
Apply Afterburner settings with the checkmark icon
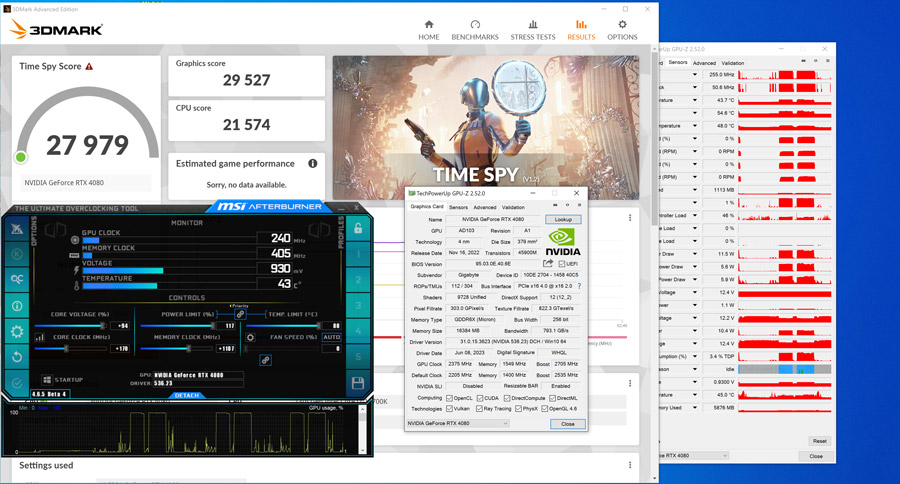(17, 382)
